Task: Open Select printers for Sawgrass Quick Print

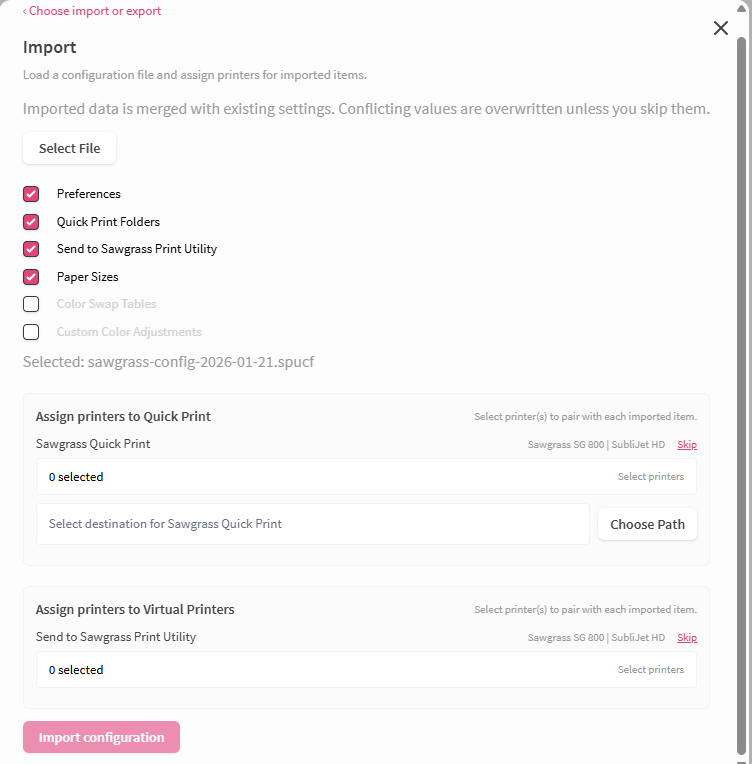Action: [x=651, y=477]
